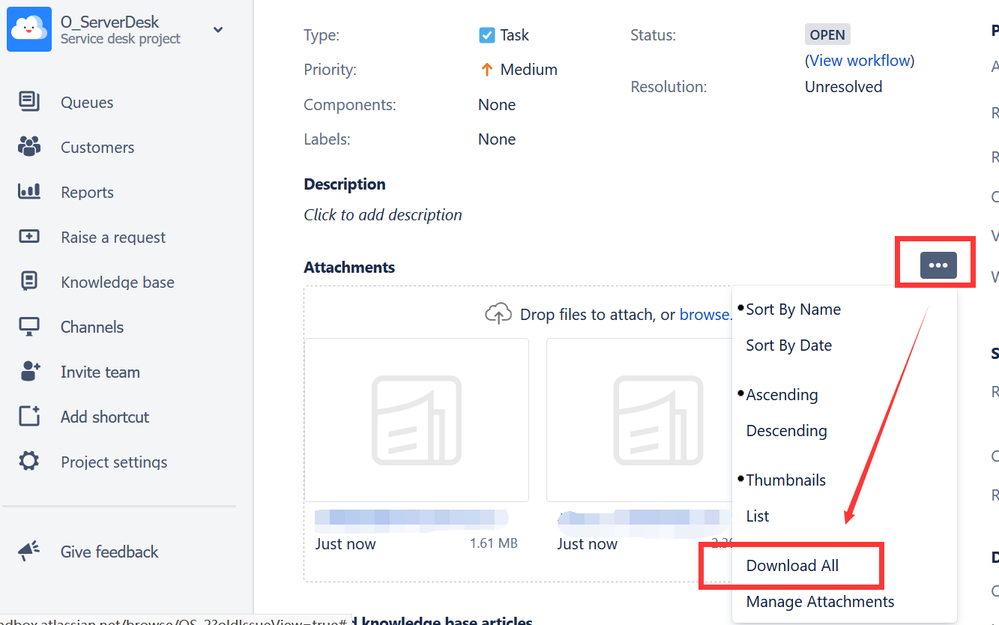
Task: Click the Medium priority arrow icon
Action: click(x=487, y=69)
